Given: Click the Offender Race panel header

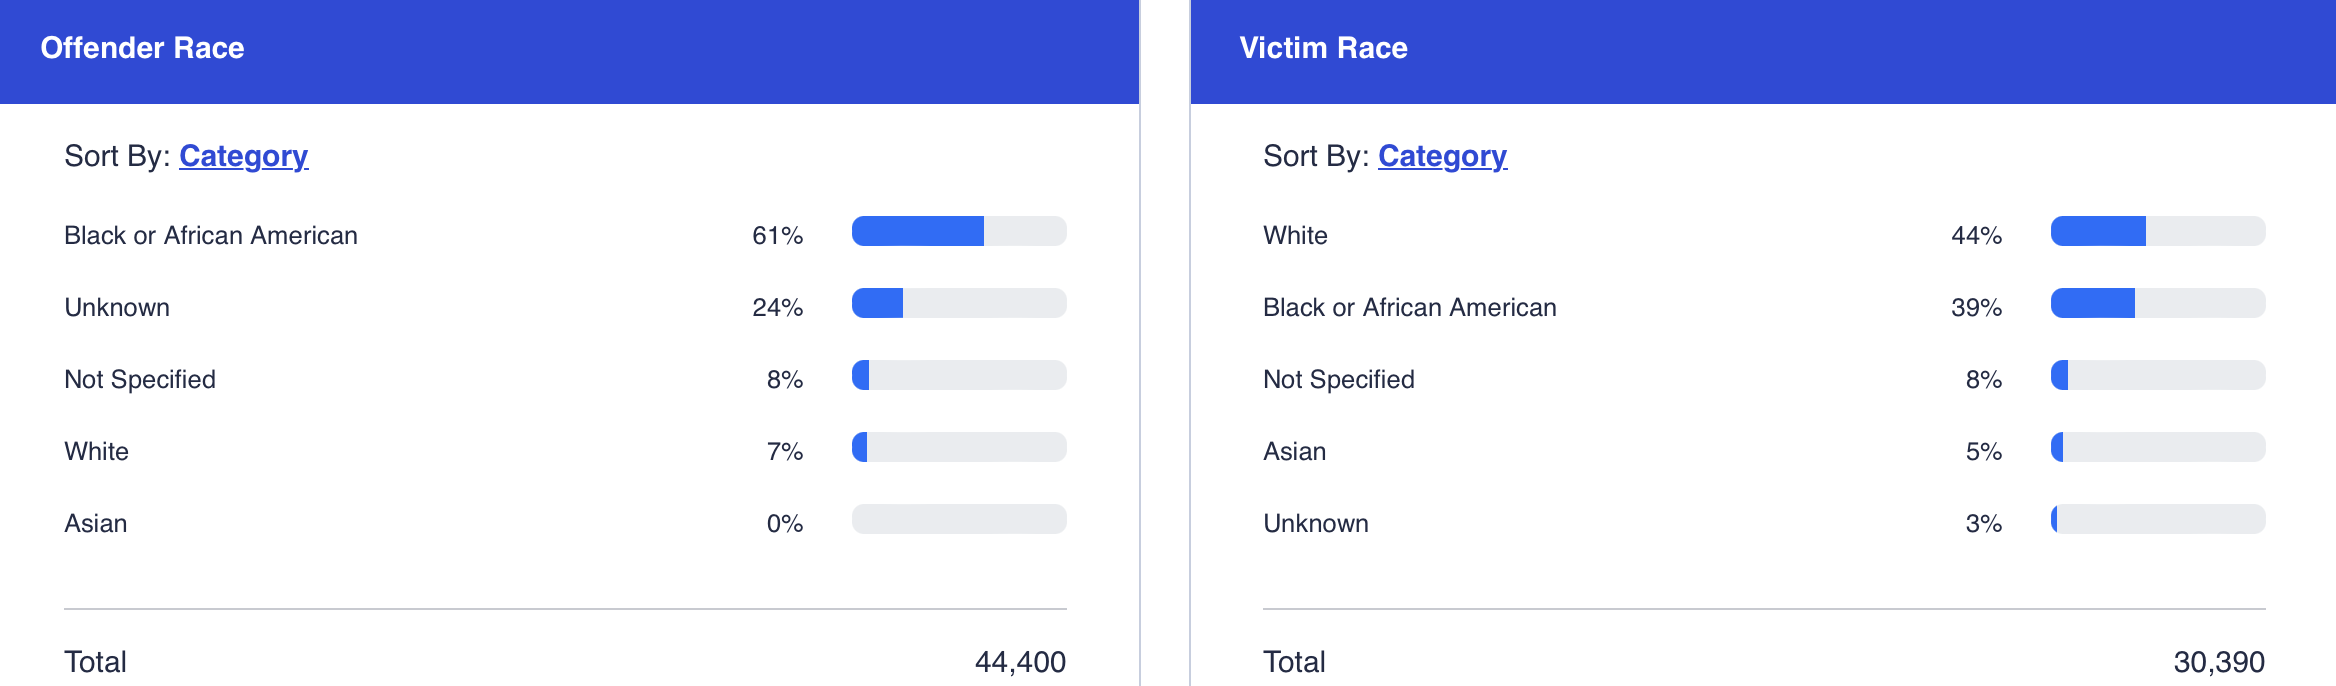Looking at the screenshot, I should click(142, 48).
